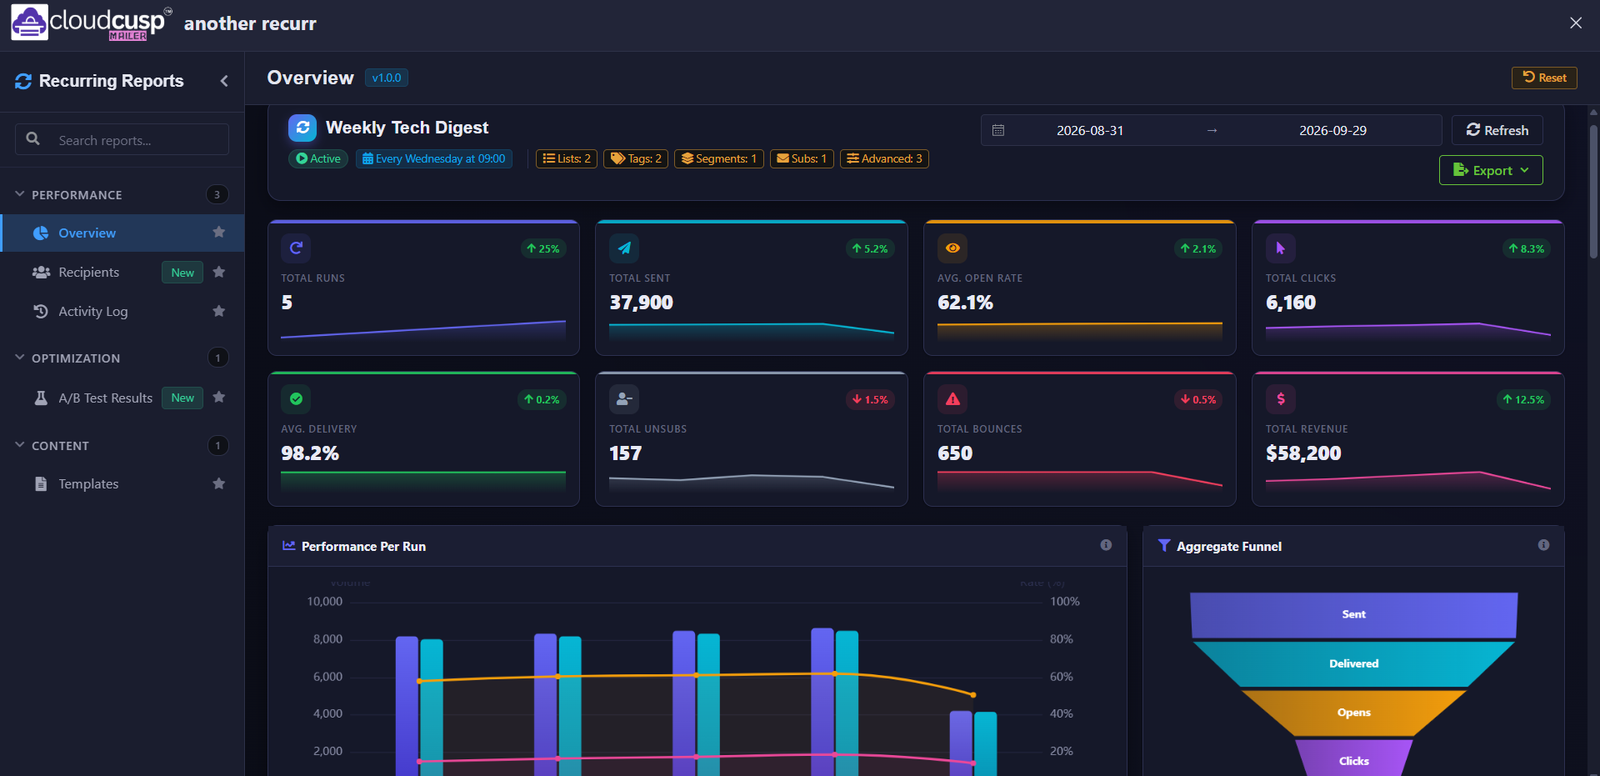
Task: Collapse the Recurring Reports sidebar
Action: pyautogui.click(x=224, y=81)
